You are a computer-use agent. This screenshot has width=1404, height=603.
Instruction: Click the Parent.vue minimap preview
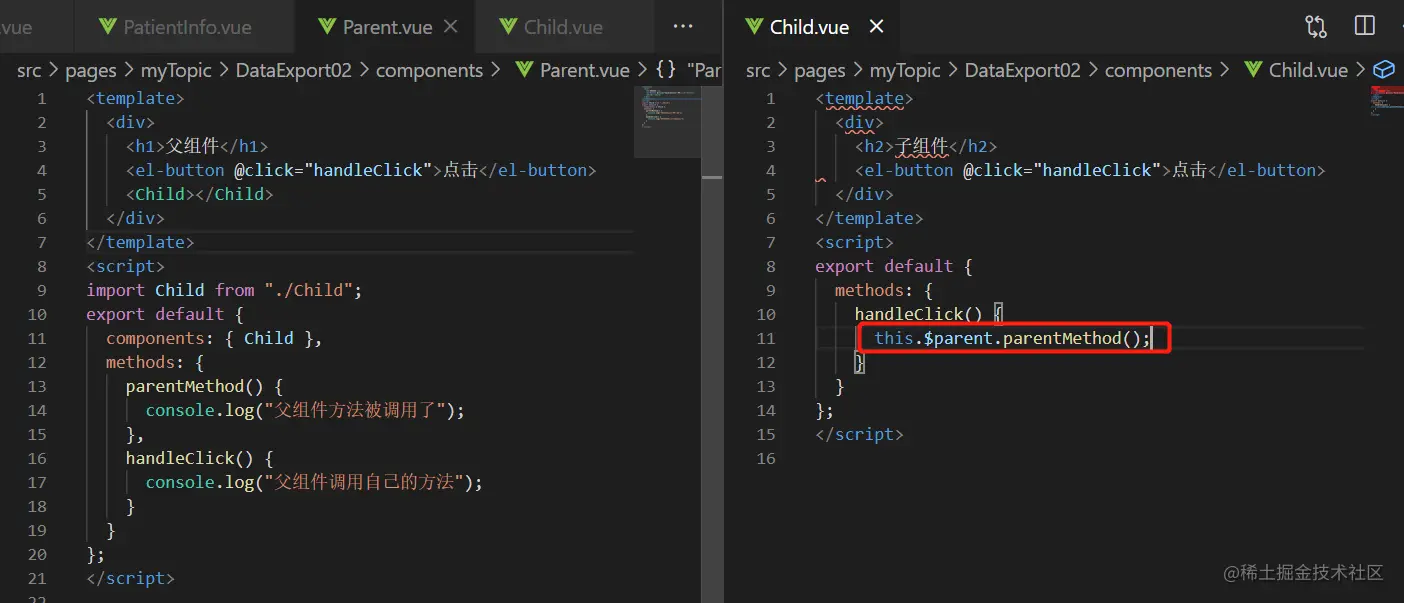(x=667, y=122)
